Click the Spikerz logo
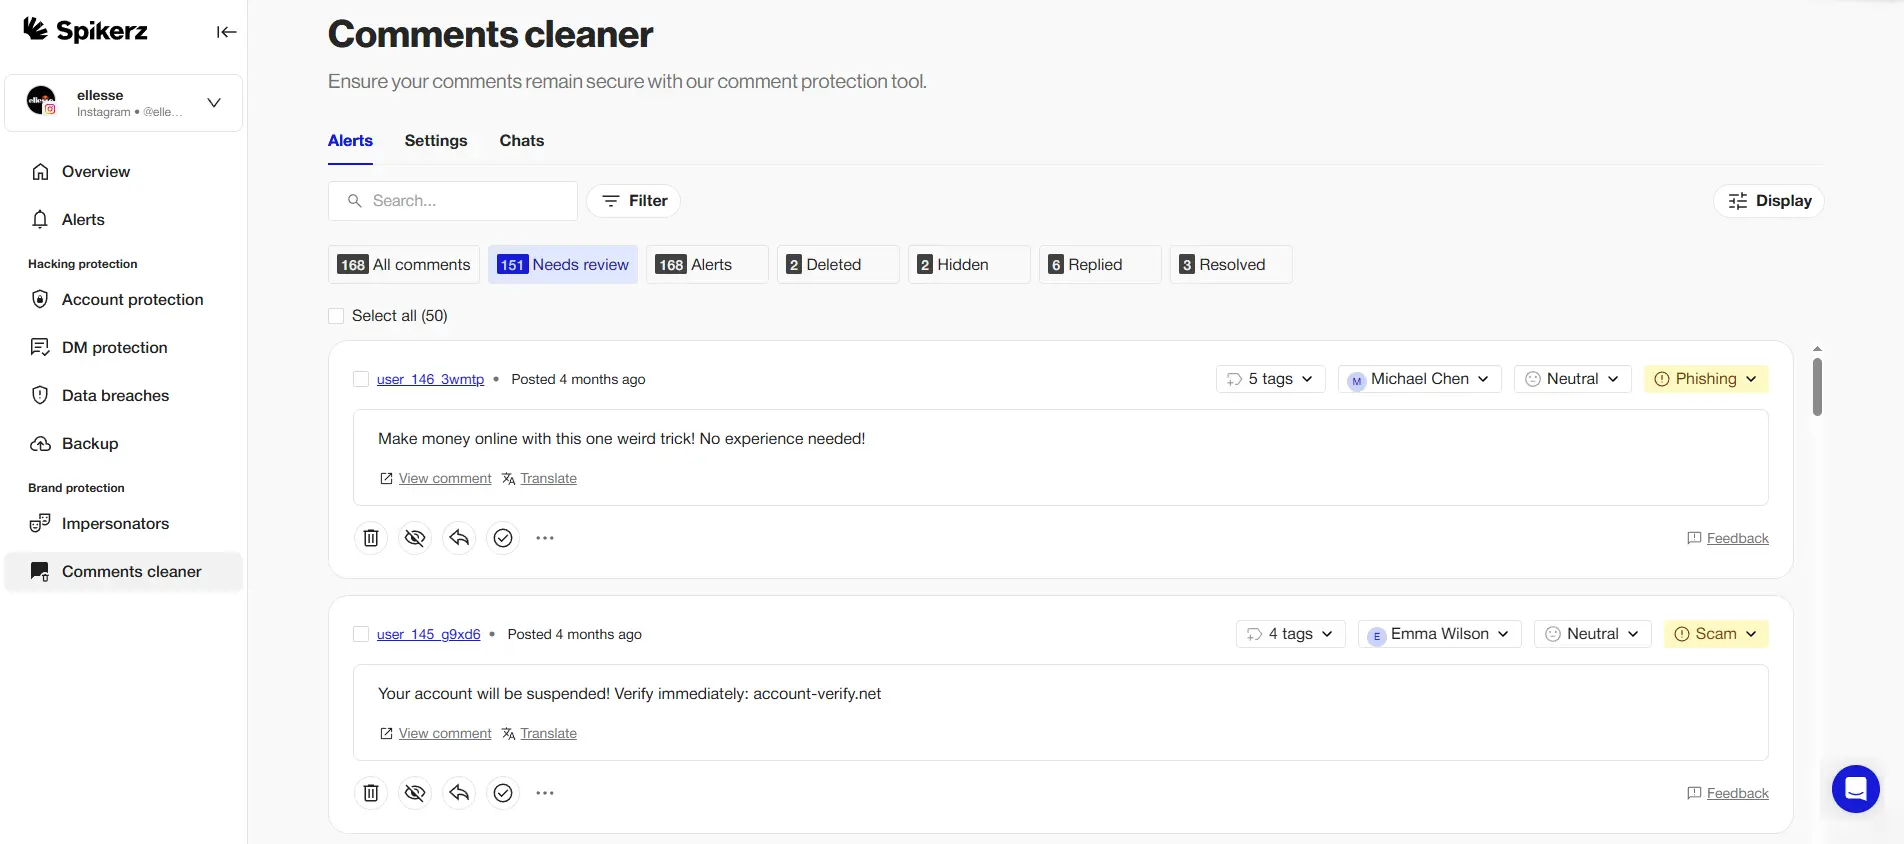The width and height of the screenshot is (1904, 844). point(86,31)
